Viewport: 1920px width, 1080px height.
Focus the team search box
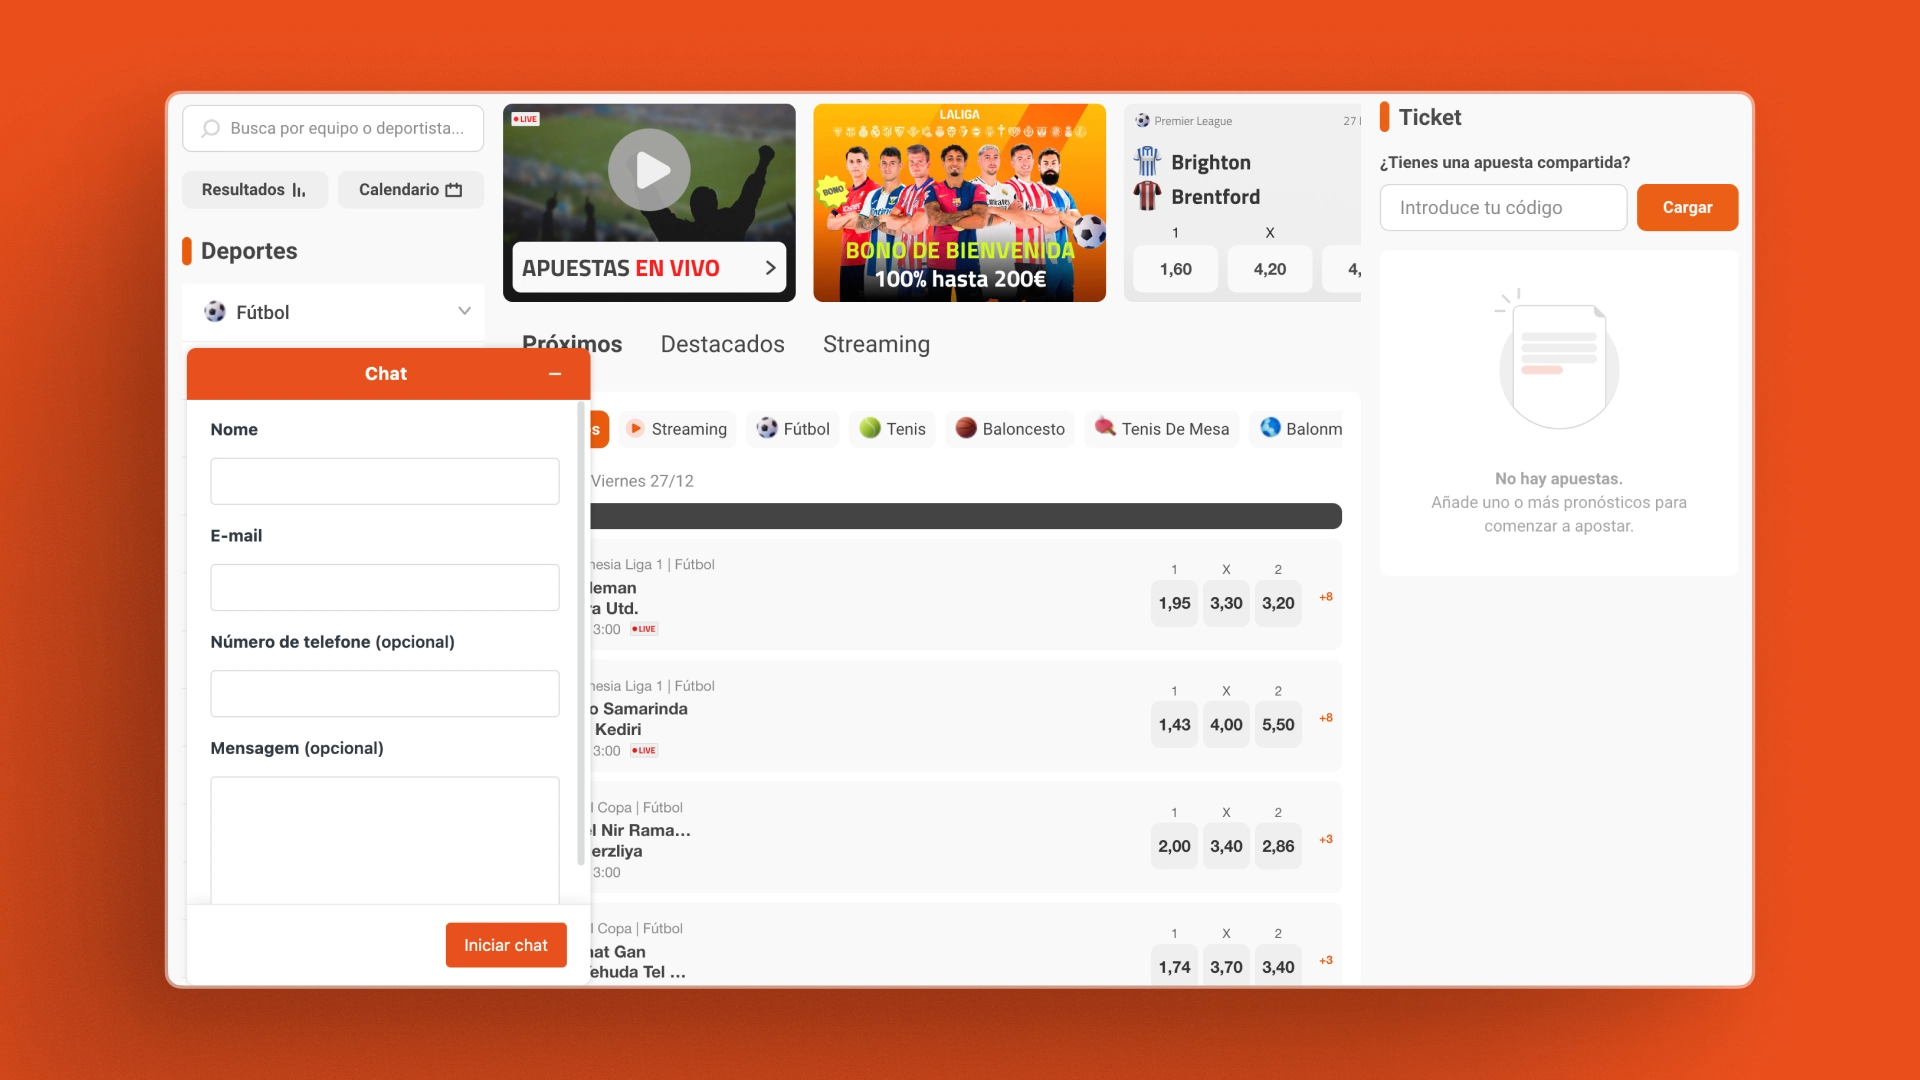point(333,128)
